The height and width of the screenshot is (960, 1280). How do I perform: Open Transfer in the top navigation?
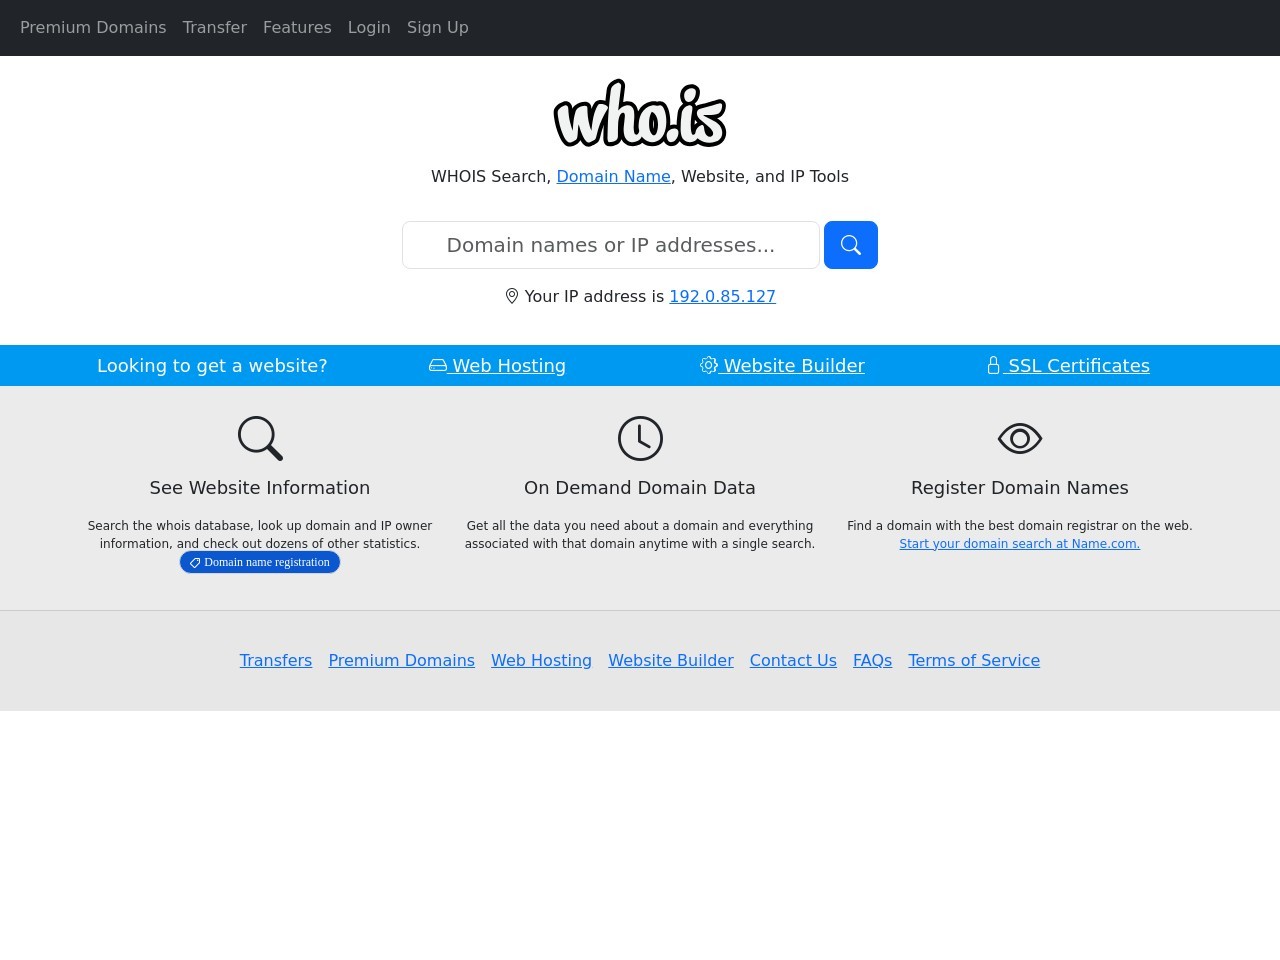[x=215, y=27]
